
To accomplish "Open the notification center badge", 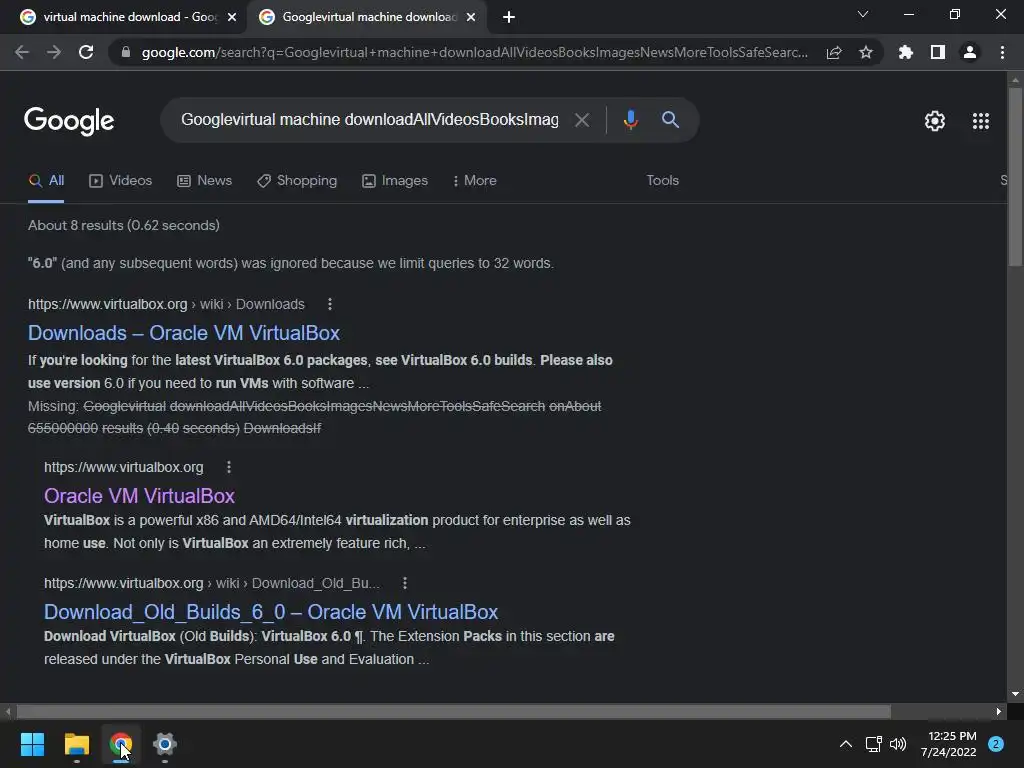I will (x=996, y=744).
